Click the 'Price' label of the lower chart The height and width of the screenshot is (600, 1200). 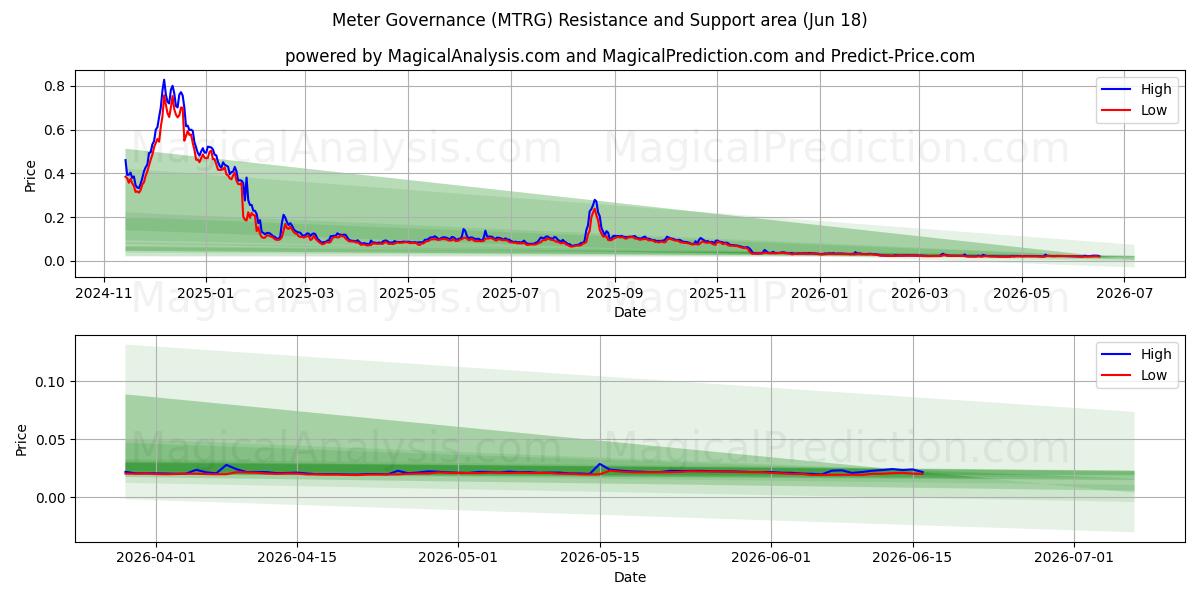tap(22, 440)
